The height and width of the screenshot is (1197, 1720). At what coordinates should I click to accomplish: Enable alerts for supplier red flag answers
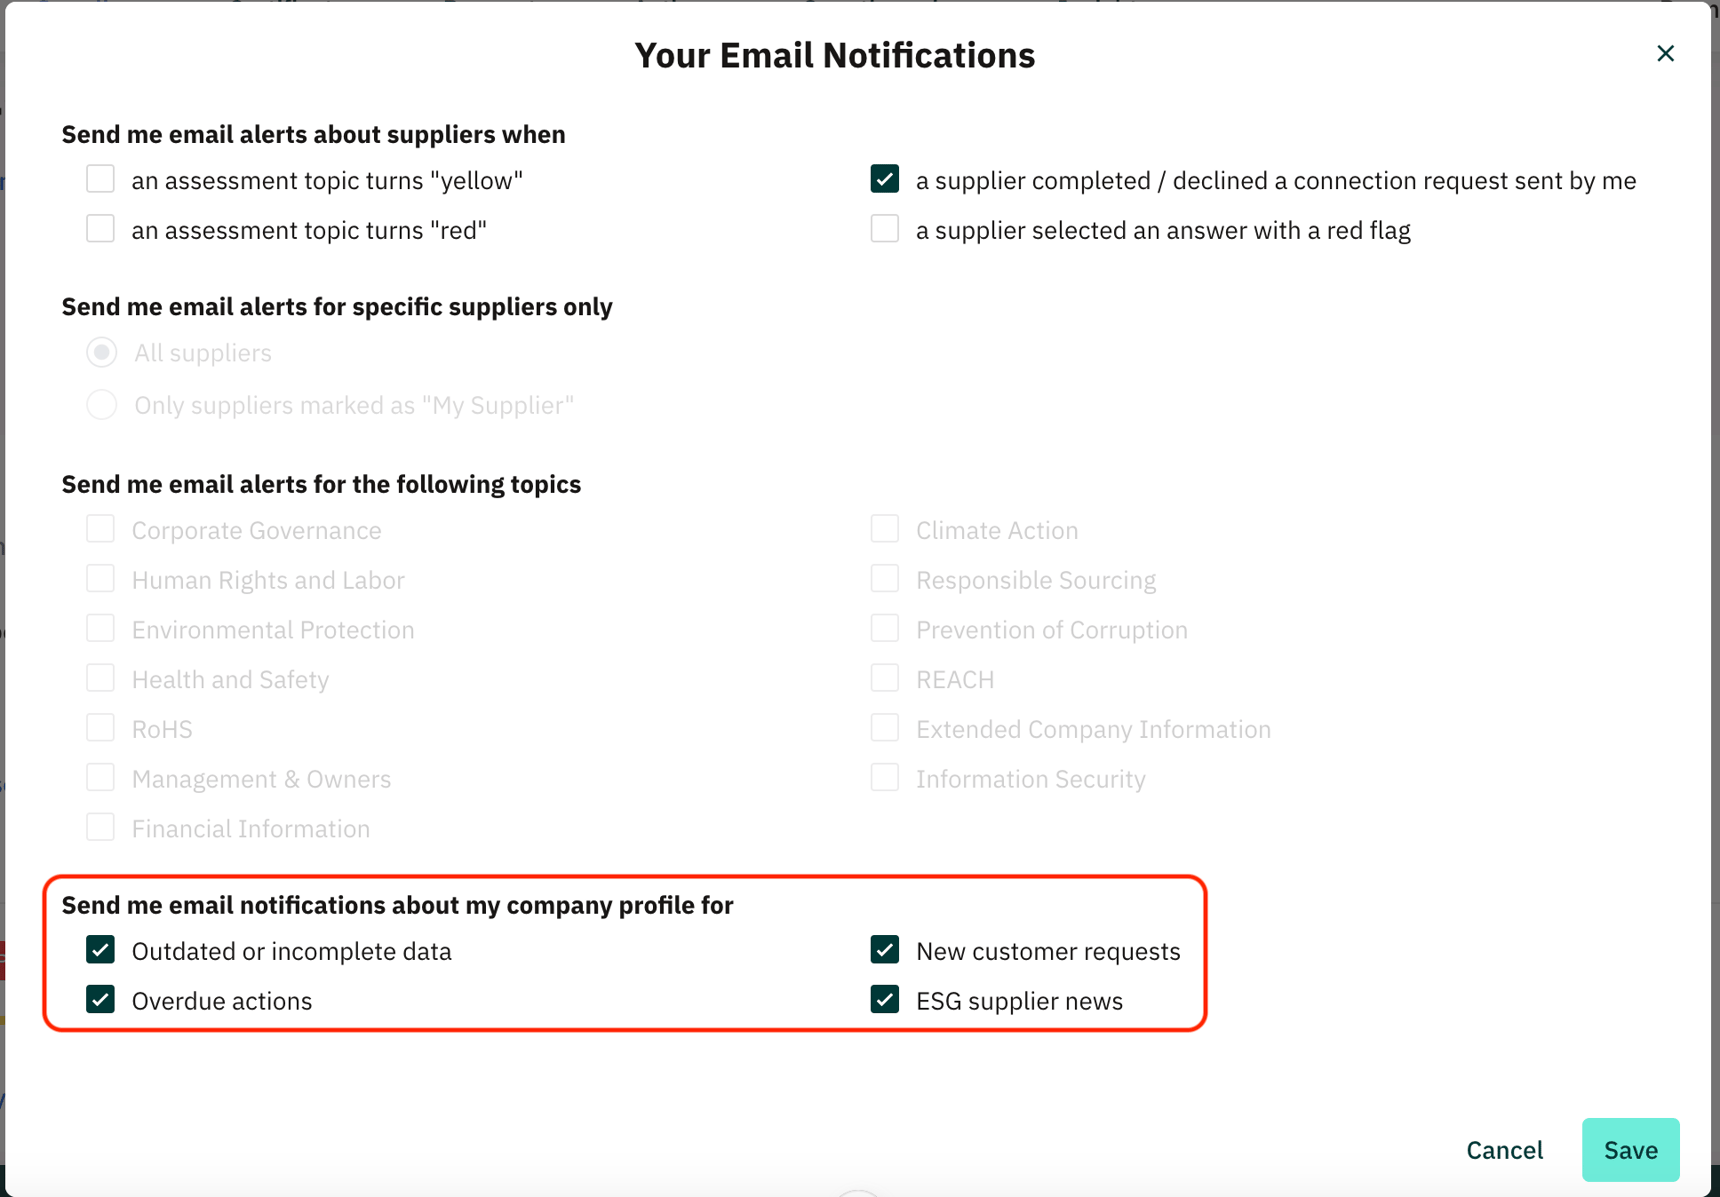click(x=884, y=228)
